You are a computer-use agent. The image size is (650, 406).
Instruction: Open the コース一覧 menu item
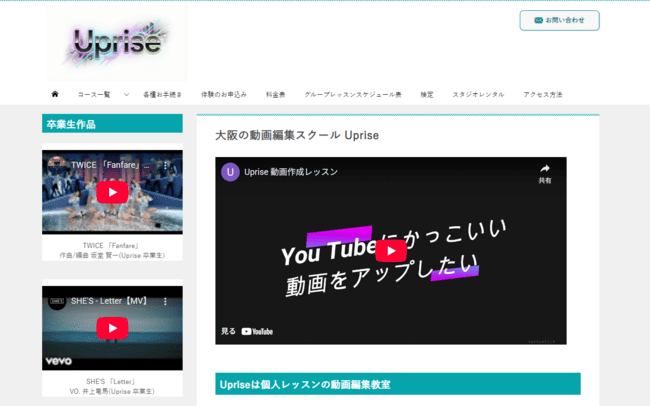(x=94, y=94)
